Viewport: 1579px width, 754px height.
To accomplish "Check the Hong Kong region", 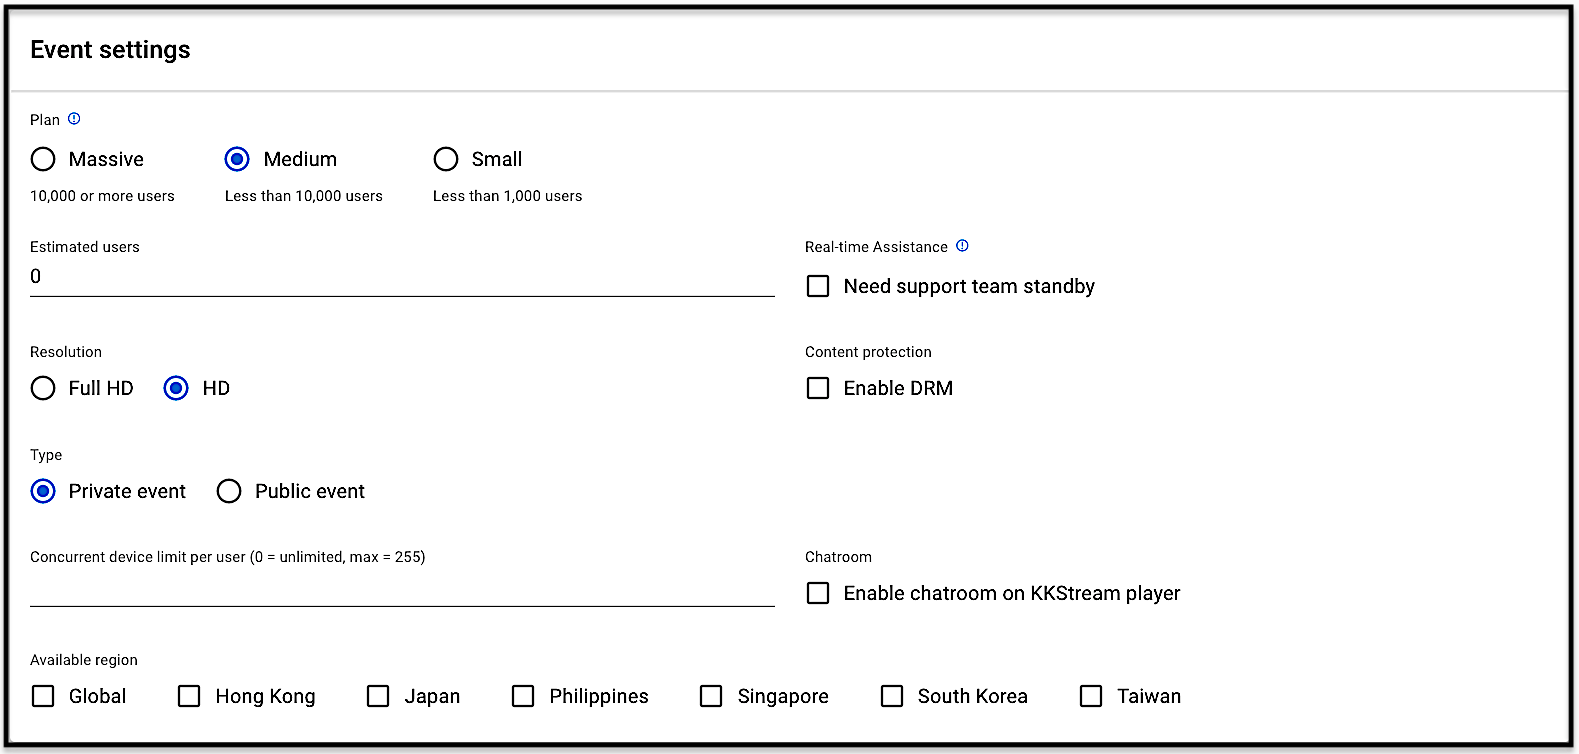I will point(189,696).
